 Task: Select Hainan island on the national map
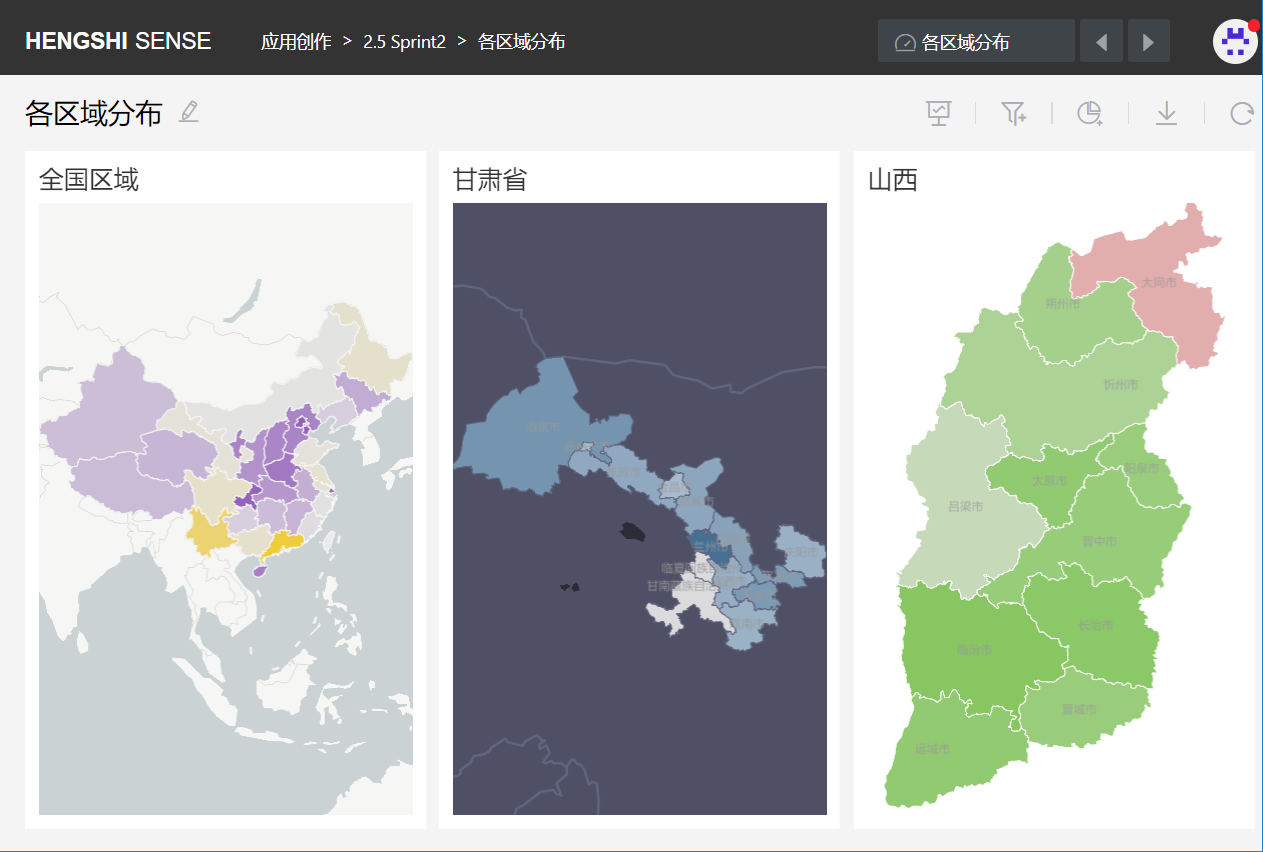click(x=258, y=572)
